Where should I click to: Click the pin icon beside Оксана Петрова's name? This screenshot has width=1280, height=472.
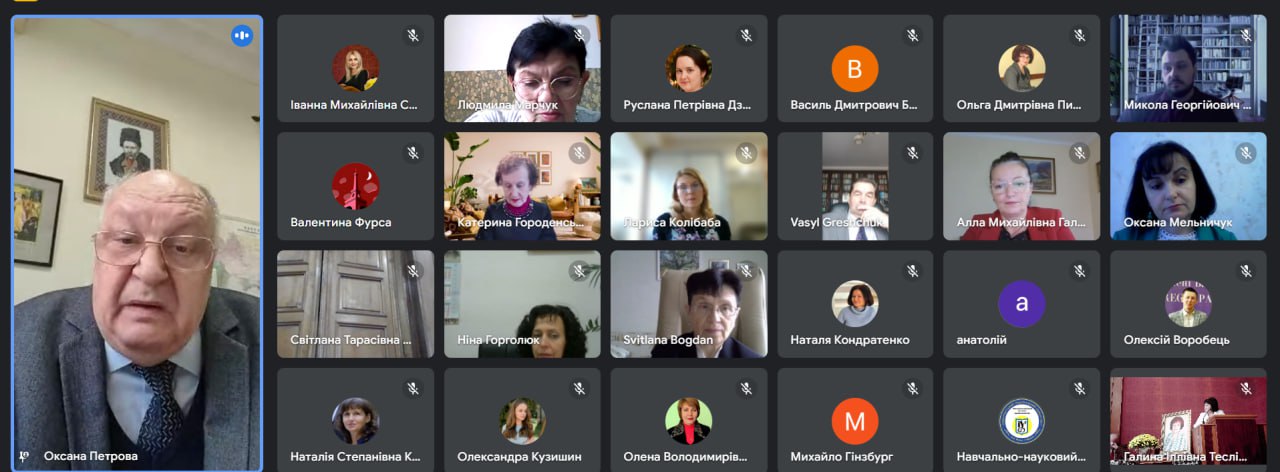pos(24,455)
